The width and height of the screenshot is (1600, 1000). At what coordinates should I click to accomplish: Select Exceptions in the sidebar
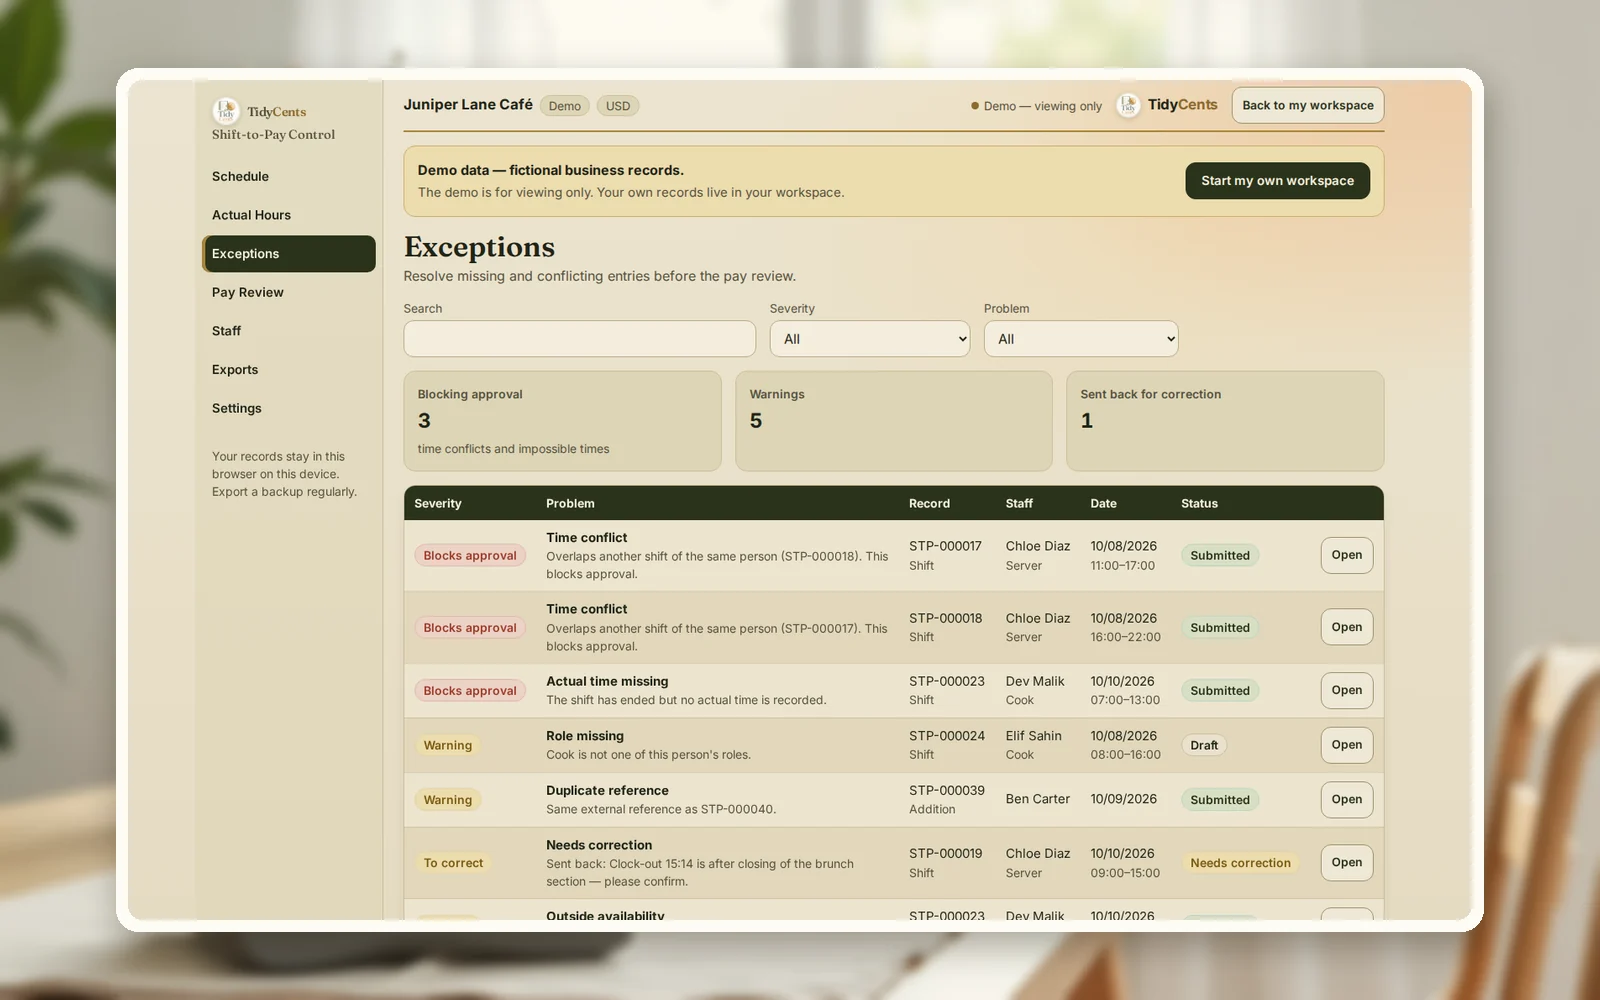tap(288, 254)
